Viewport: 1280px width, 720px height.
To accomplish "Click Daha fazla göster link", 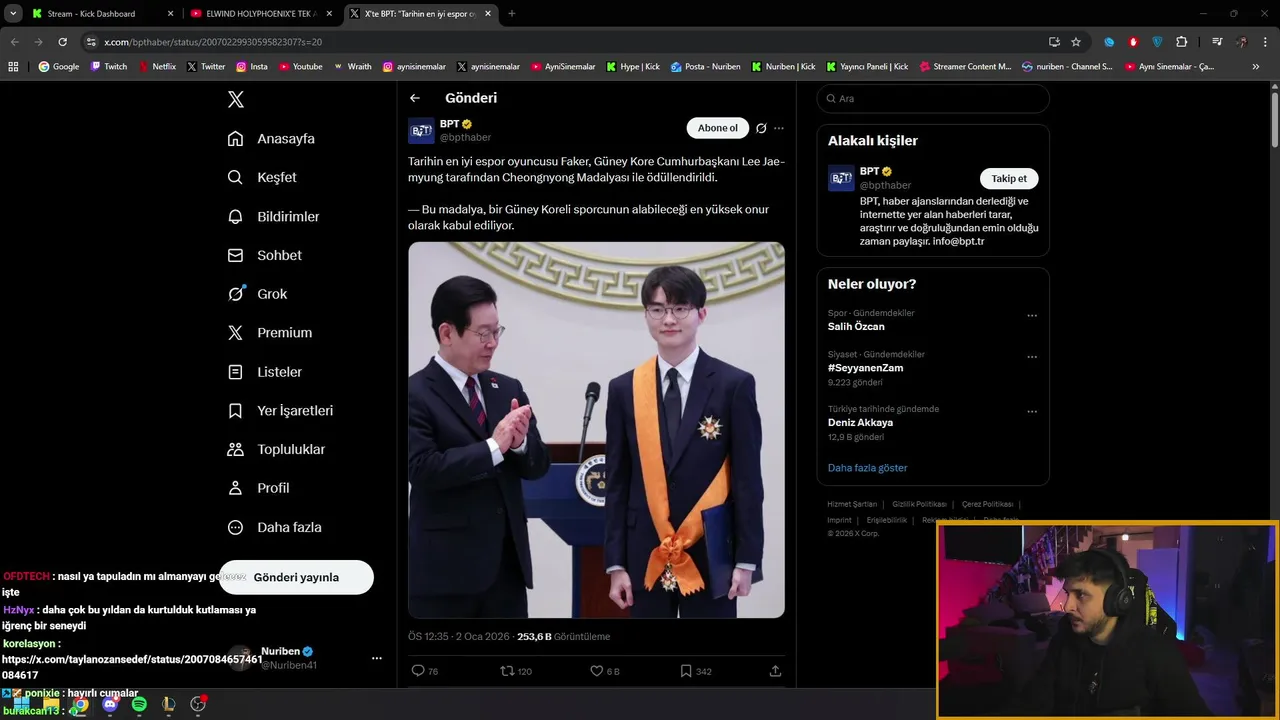I will [868, 468].
